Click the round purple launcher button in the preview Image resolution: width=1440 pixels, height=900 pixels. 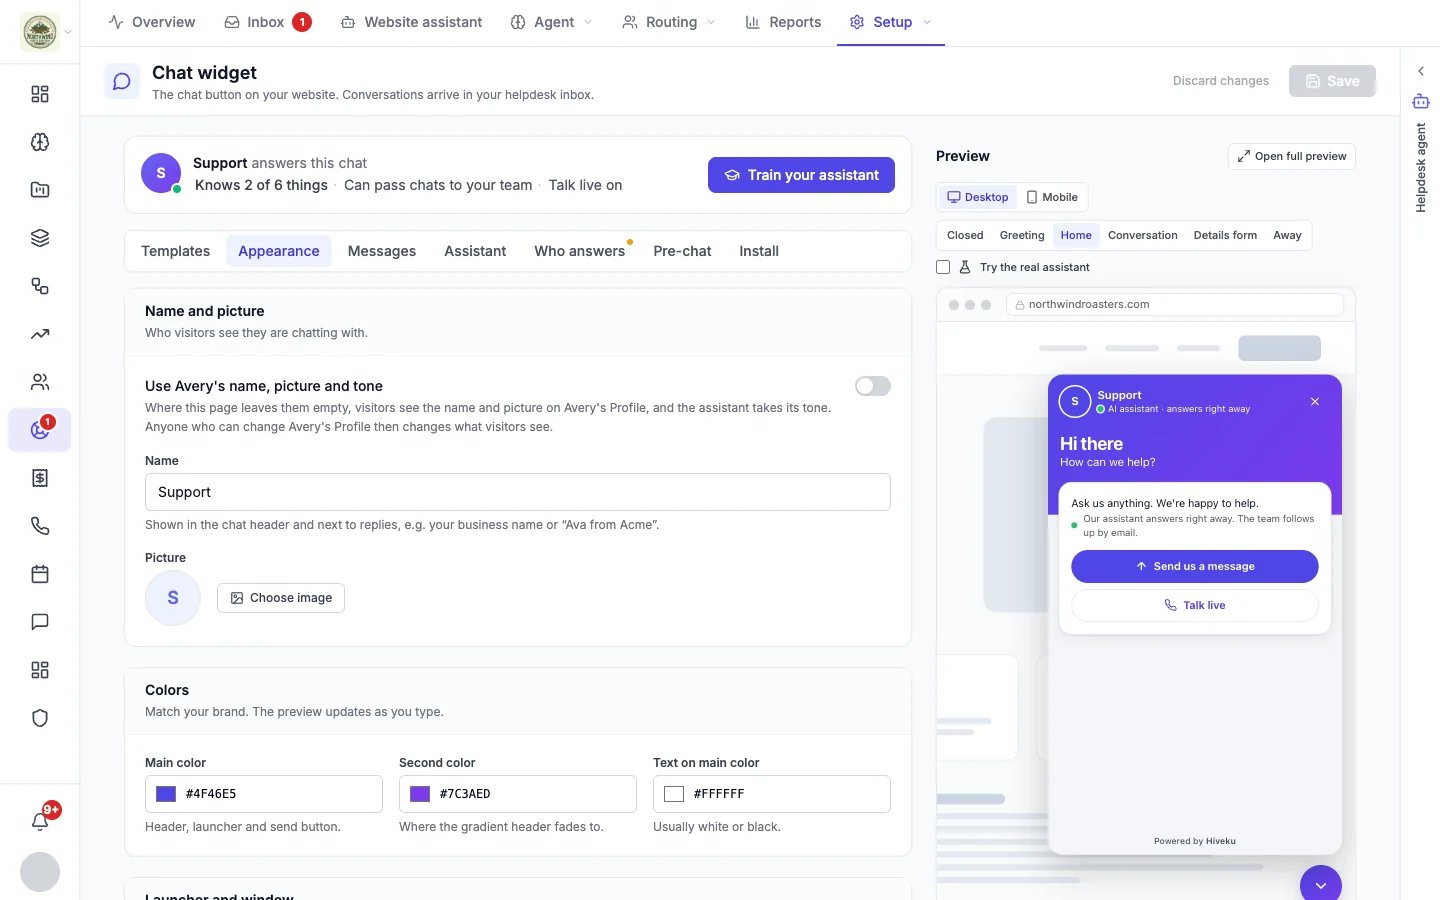point(1321,885)
